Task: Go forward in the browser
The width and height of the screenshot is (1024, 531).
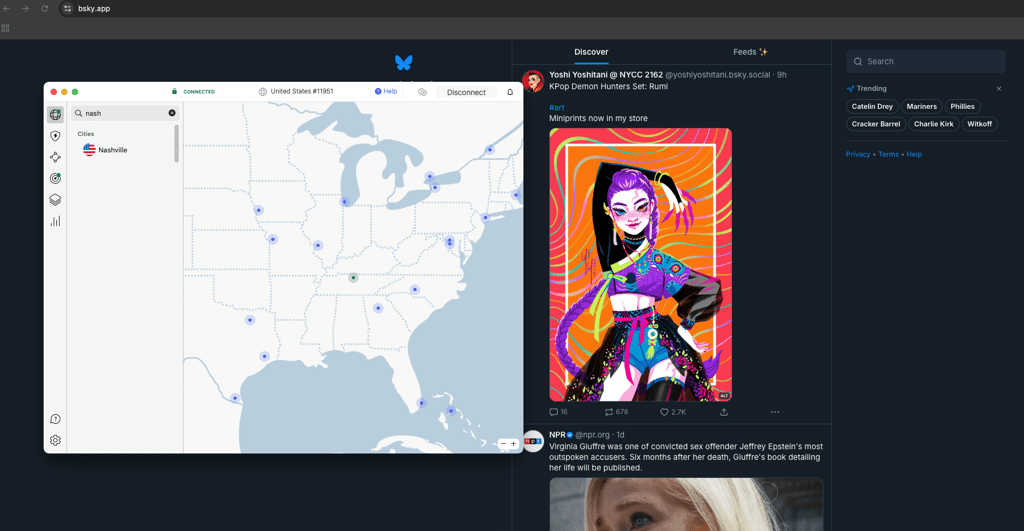Action: (25, 8)
